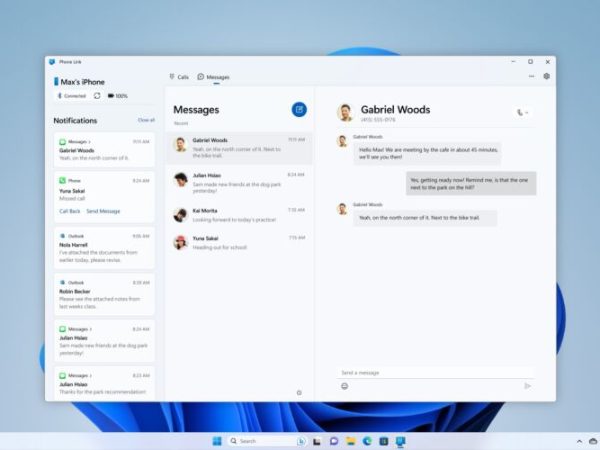Open the call dropdown for Gabriel Woods
Screen dimensions: 600x450
pyautogui.click(x=523, y=113)
